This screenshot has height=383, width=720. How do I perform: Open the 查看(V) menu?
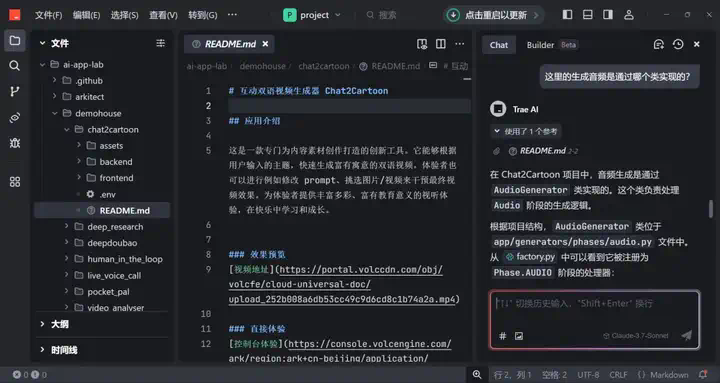163,15
